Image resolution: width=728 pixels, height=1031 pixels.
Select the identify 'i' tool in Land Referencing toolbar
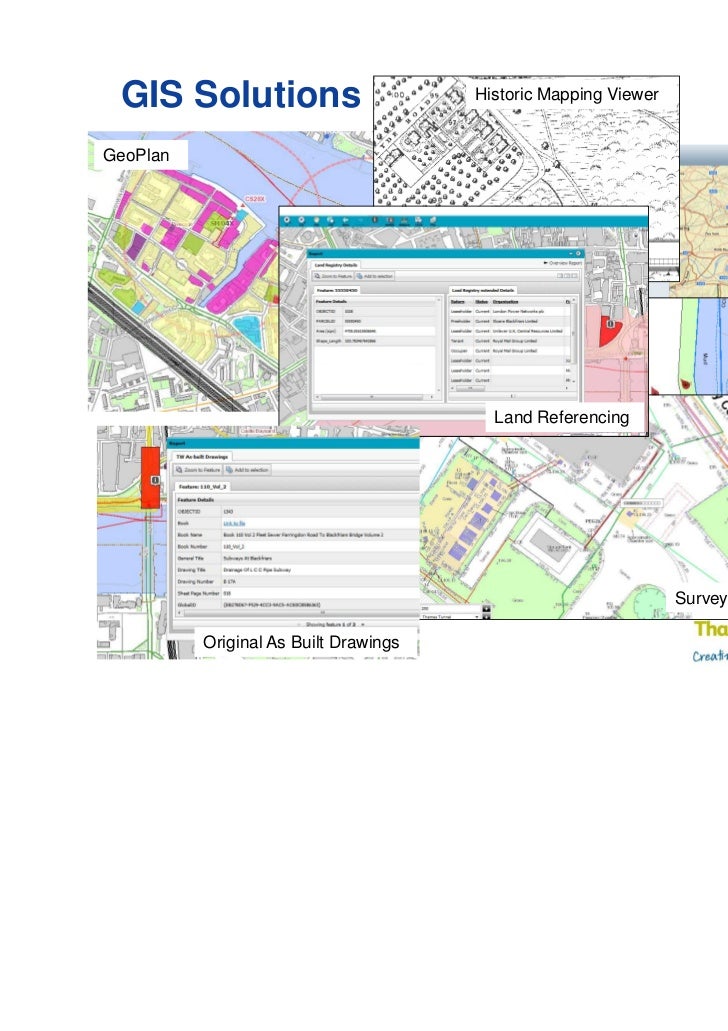[x=375, y=220]
